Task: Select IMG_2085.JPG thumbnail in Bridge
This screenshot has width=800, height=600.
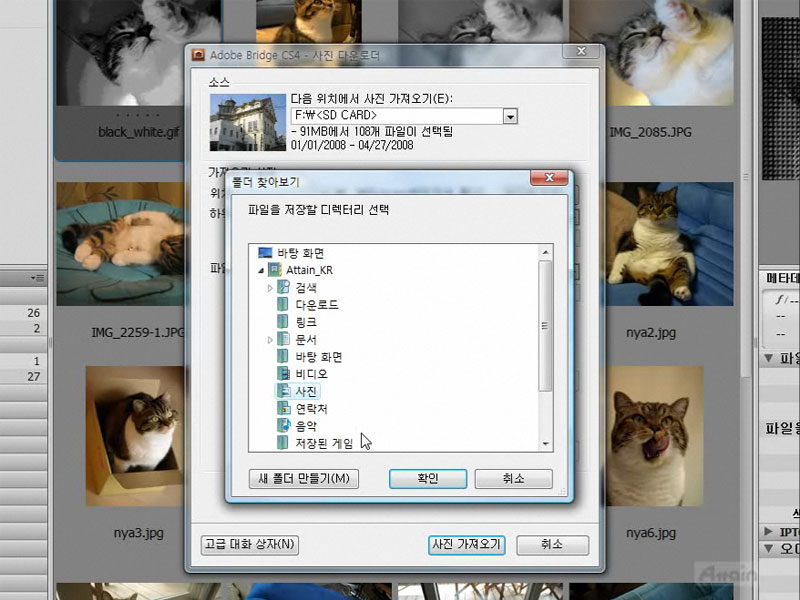Action: (x=651, y=53)
